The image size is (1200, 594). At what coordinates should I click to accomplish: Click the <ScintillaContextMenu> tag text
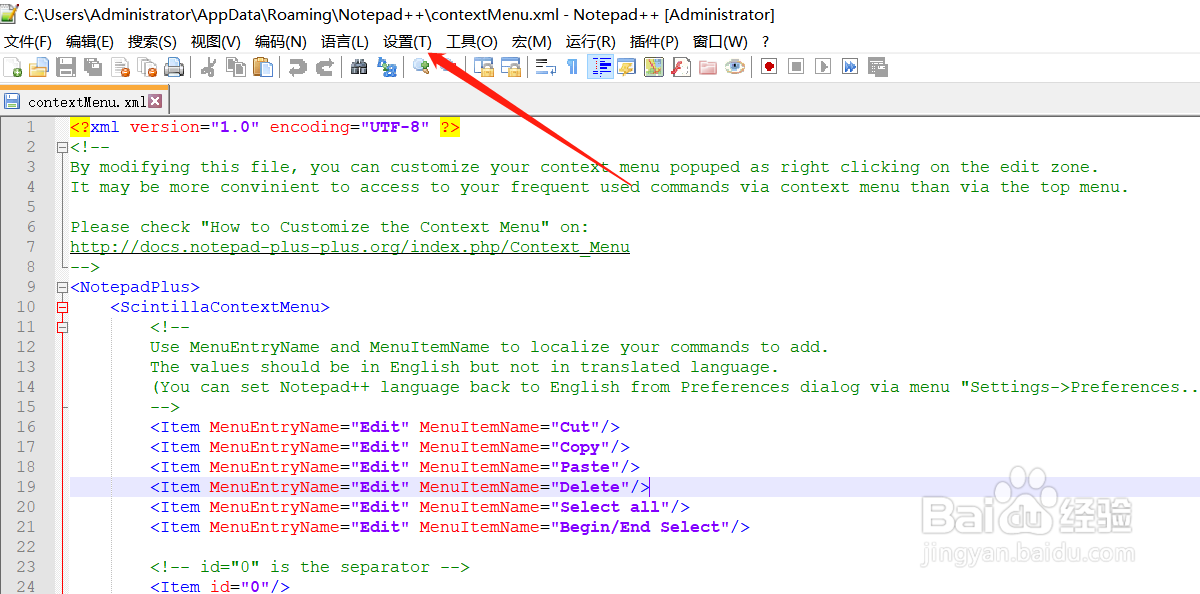pyautogui.click(x=220, y=307)
